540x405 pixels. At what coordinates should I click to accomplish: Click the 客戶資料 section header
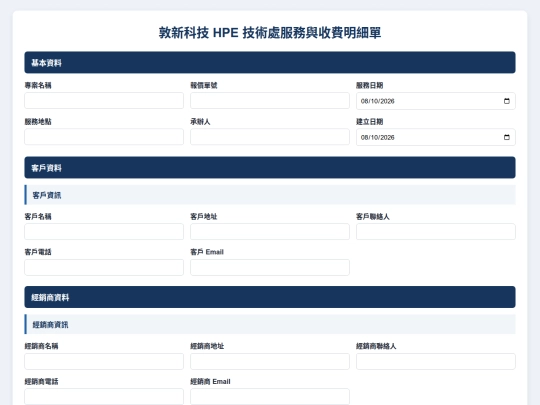[270, 167]
